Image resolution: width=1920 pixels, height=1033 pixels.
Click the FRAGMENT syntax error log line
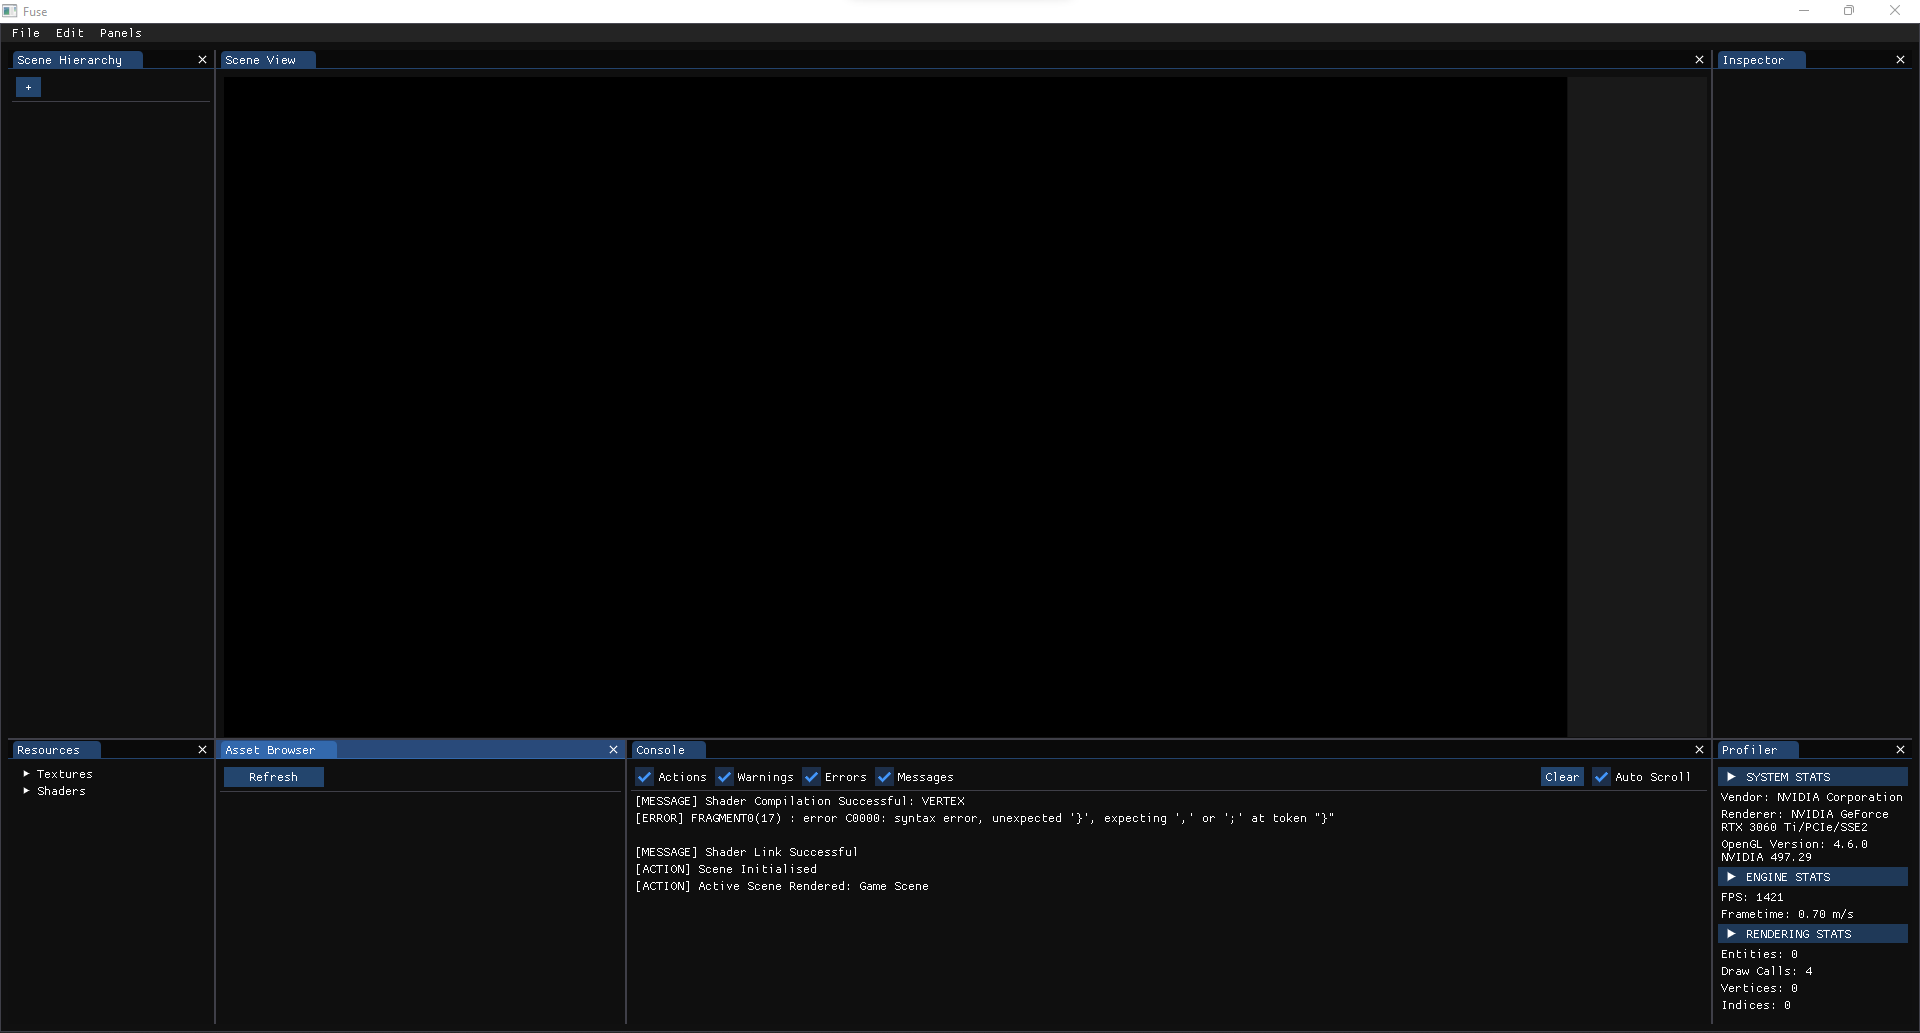click(985, 818)
